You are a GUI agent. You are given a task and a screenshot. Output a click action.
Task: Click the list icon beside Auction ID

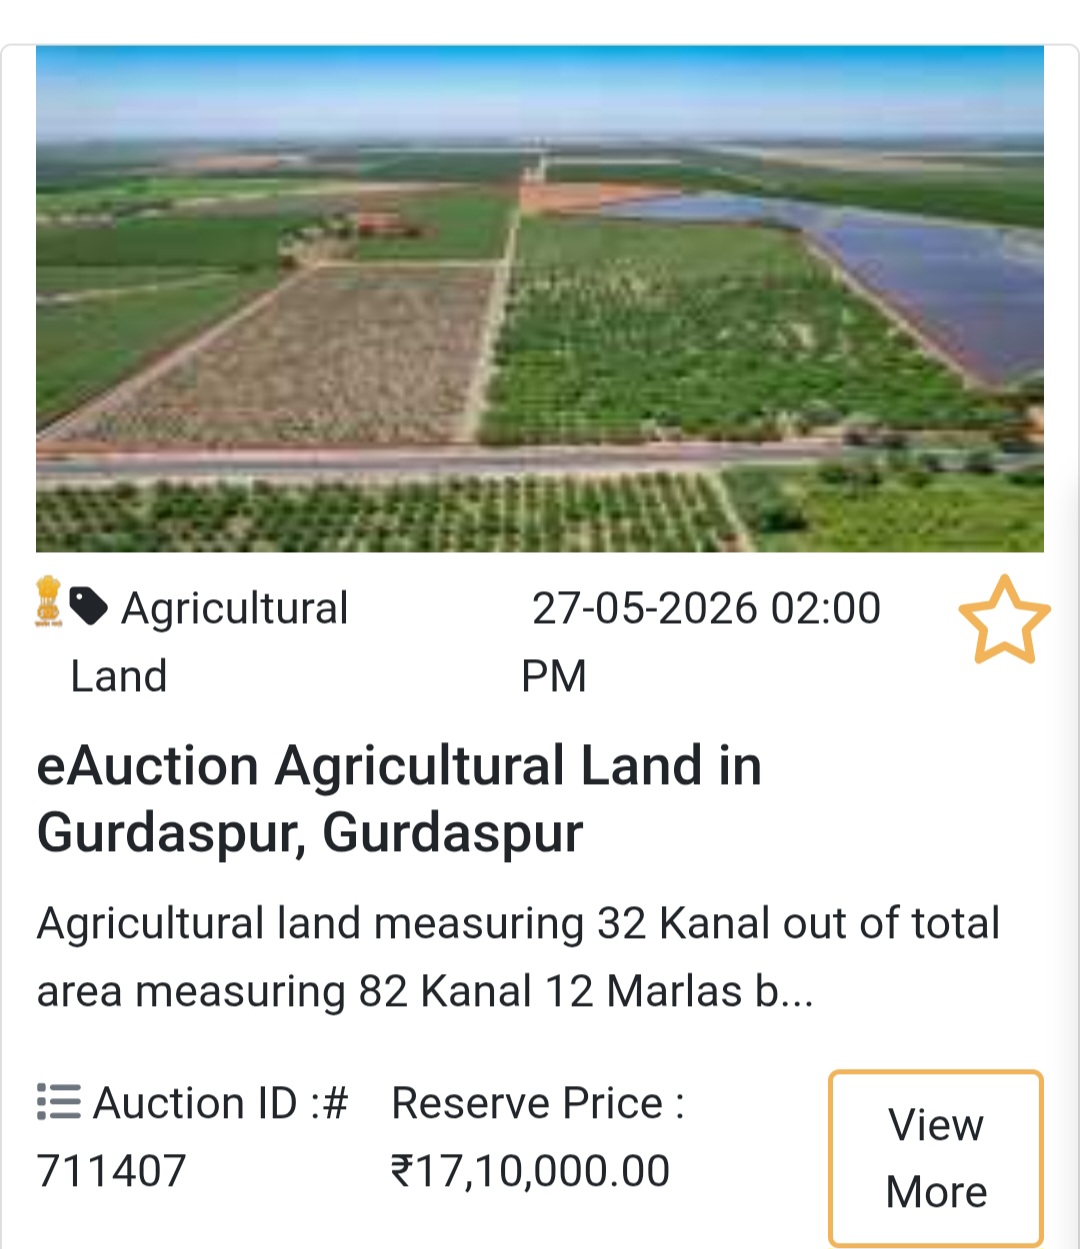click(x=59, y=1102)
